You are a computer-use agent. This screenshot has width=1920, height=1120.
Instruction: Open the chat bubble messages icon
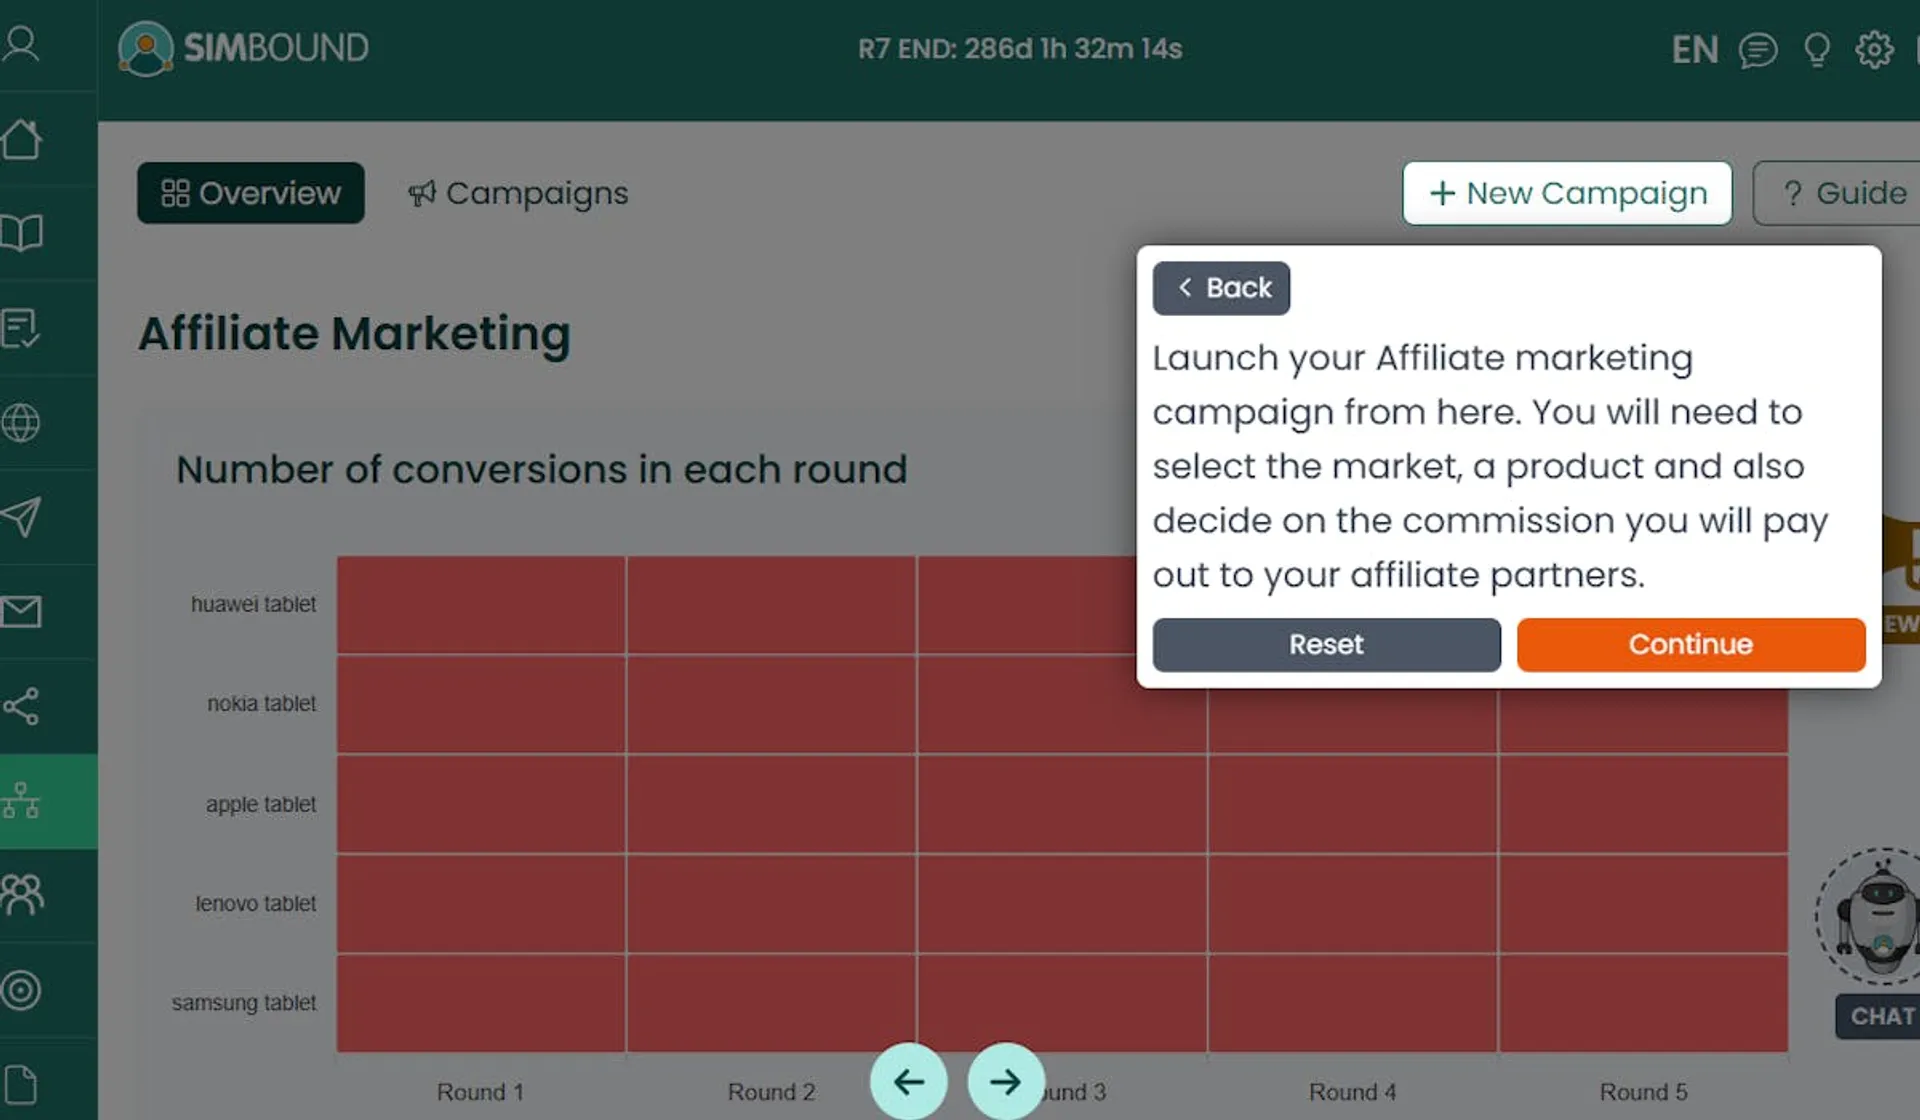point(1760,49)
